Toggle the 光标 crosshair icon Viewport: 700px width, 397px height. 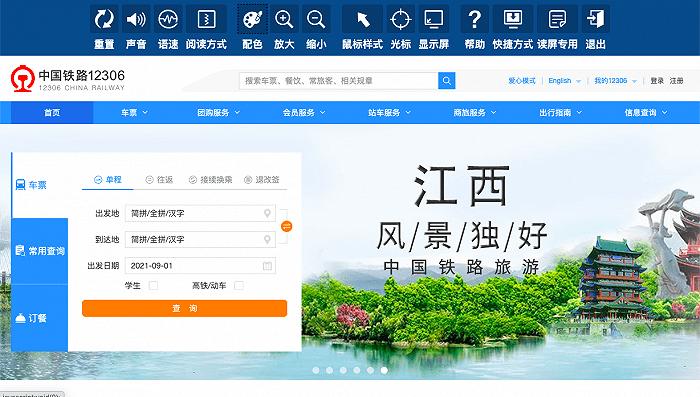click(x=400, y=19)
